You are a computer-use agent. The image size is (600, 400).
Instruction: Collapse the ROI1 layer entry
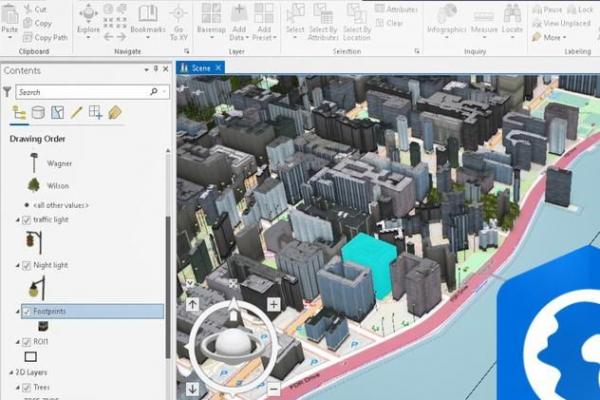pos(16,341)
